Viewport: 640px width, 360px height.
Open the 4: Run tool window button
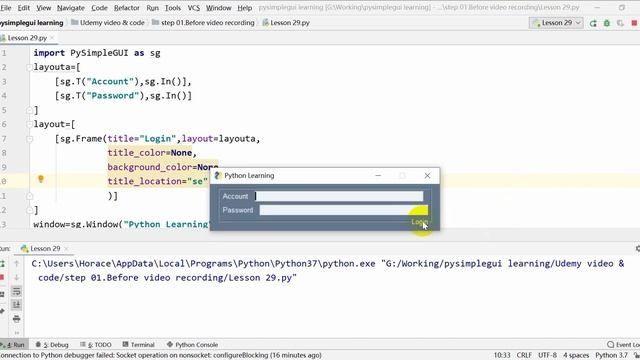click(14, 344)
